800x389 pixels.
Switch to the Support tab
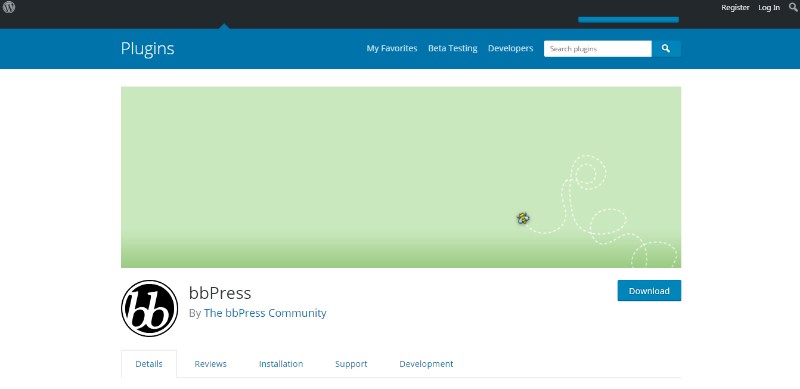tap(351, 364)
